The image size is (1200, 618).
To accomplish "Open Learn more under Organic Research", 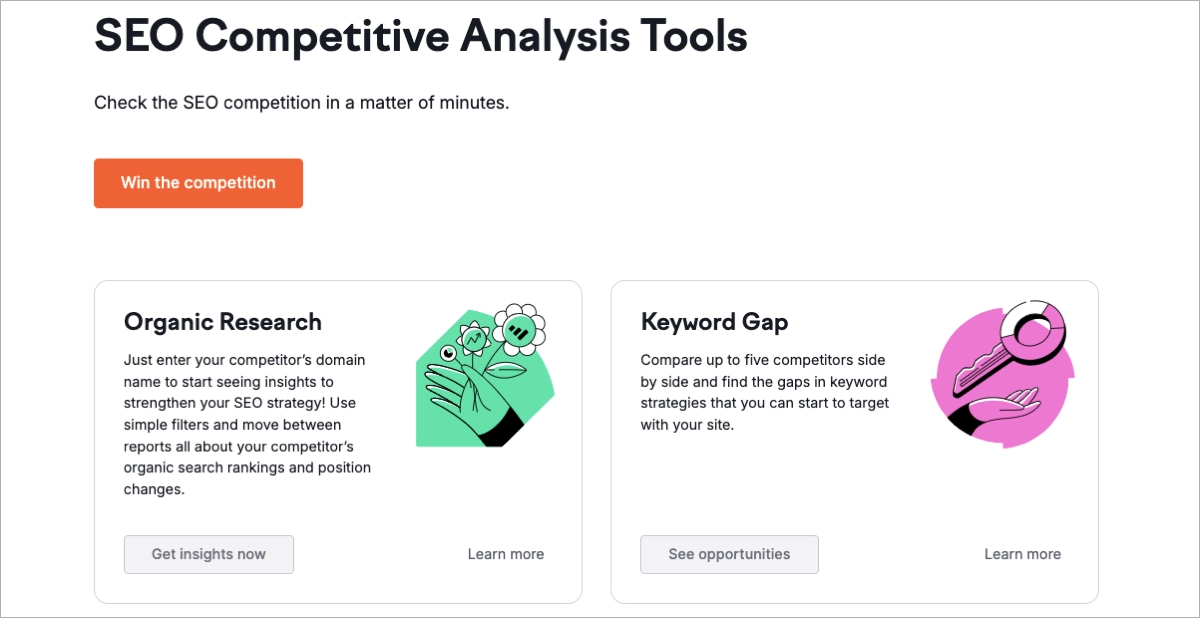I will pos(506,553).
